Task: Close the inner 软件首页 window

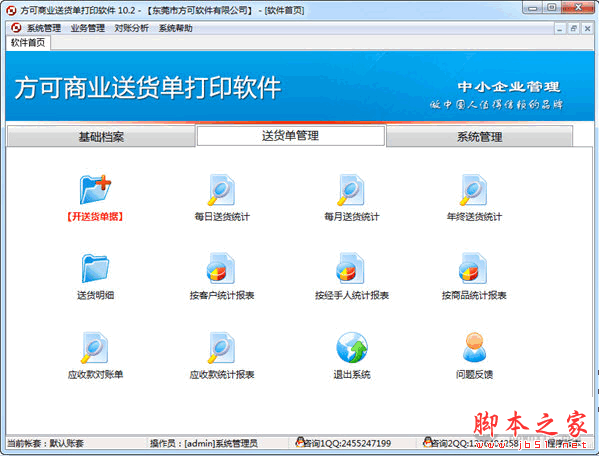Action: (588, 29)
